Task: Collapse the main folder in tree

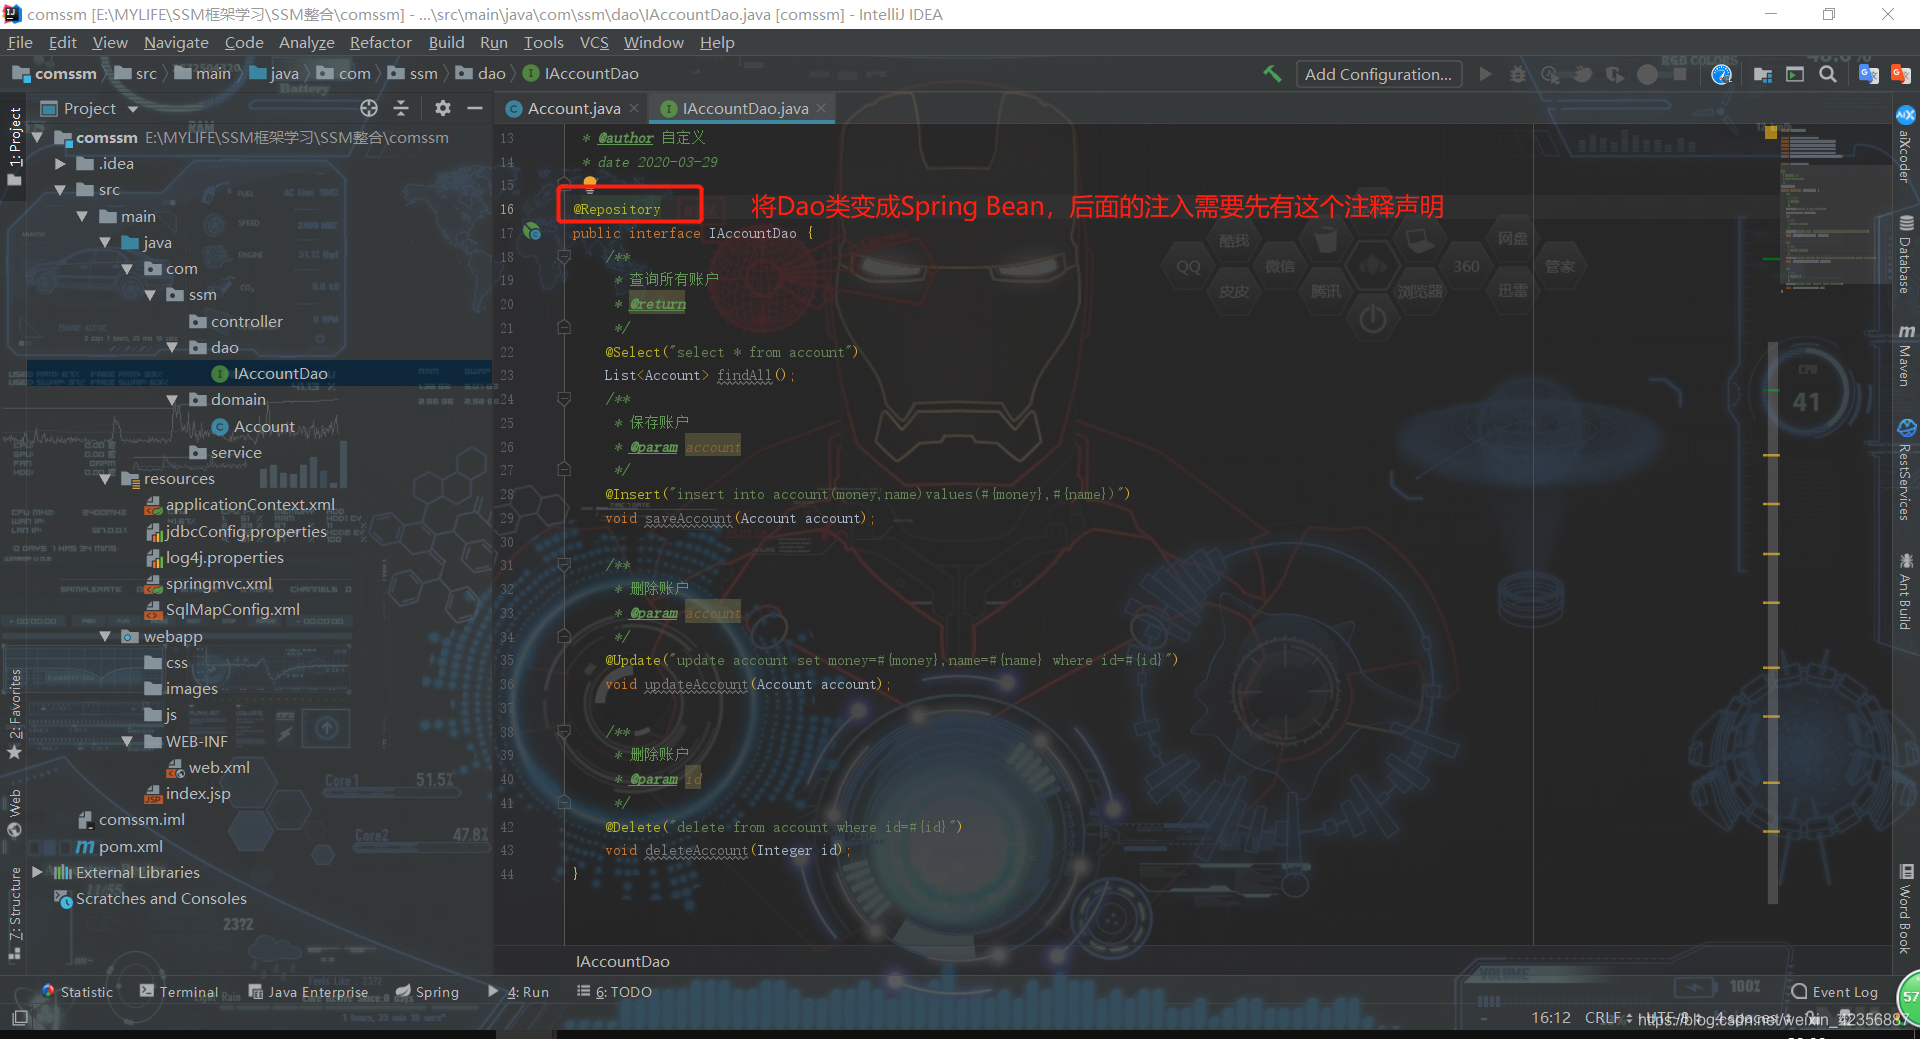Action: click(82, 216)
